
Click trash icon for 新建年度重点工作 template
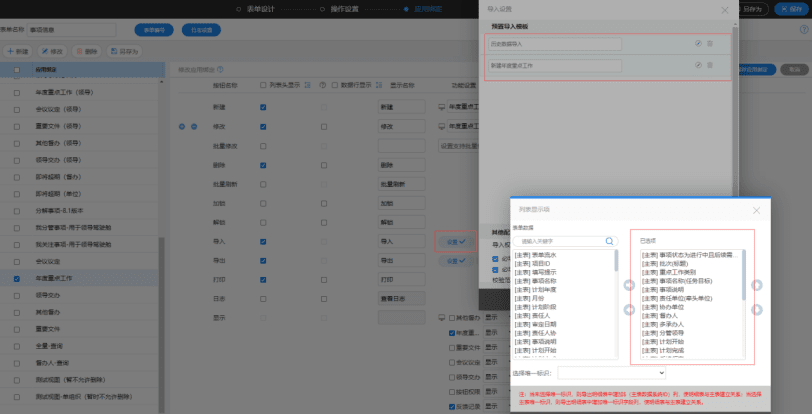pyautogui.click(x=710, y=65)
